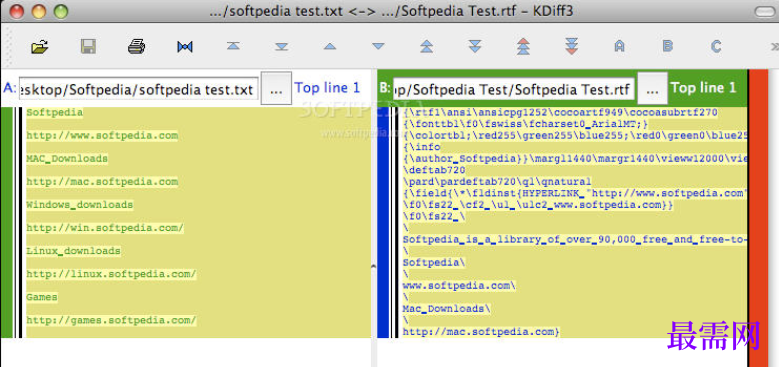Image resolution: width=779 pixels, height=367 pixels.
Task: Click 'www.softpedia.com\' line in pane B
Action: (x=460, y=286)
